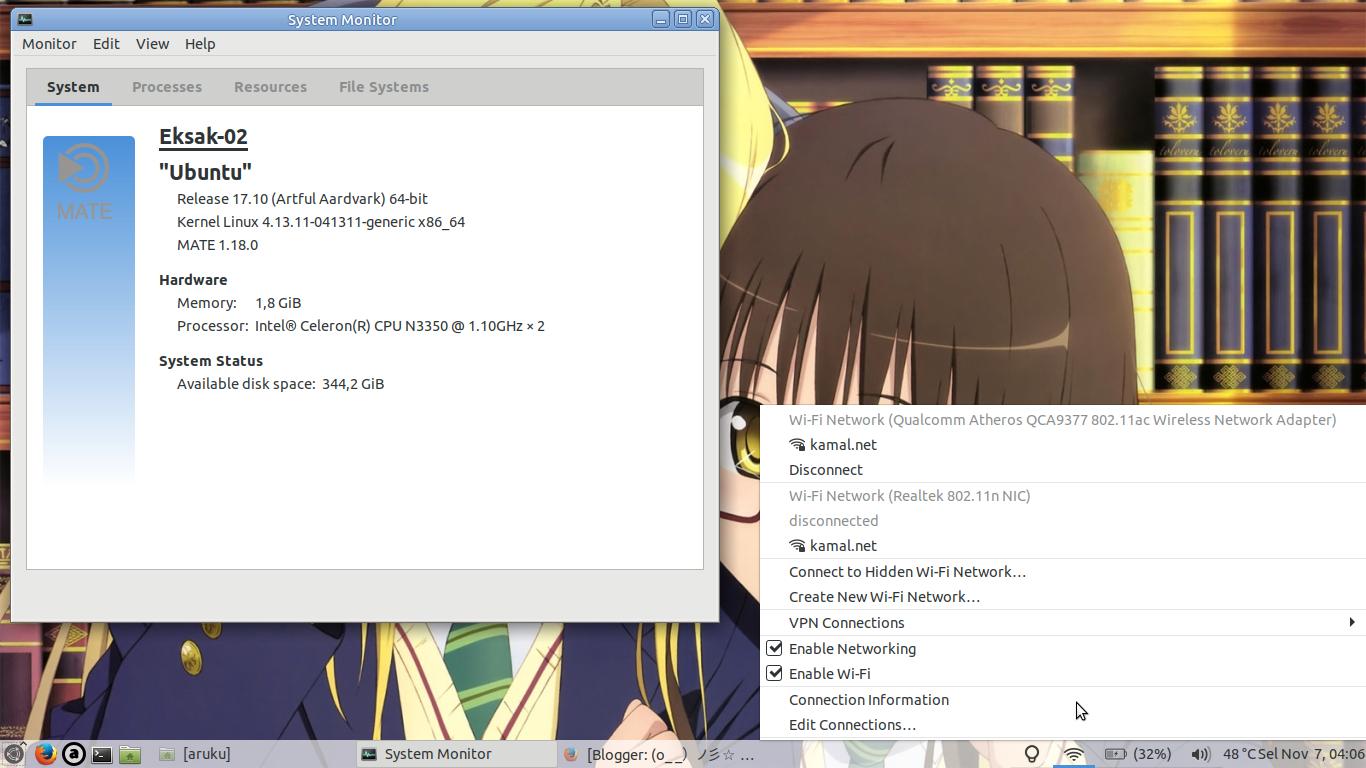Click the Kernel Linux 4.13.11 line
Screen dimensions: 1366x768
(321, 222)
